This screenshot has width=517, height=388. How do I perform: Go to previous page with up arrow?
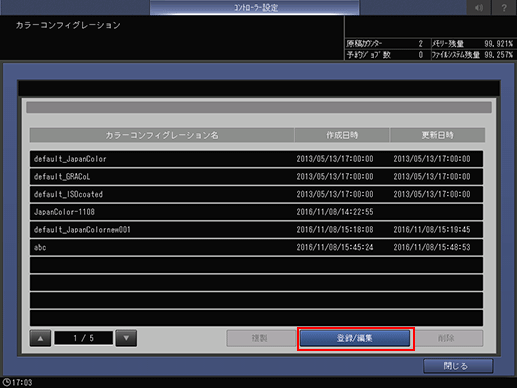40,338
